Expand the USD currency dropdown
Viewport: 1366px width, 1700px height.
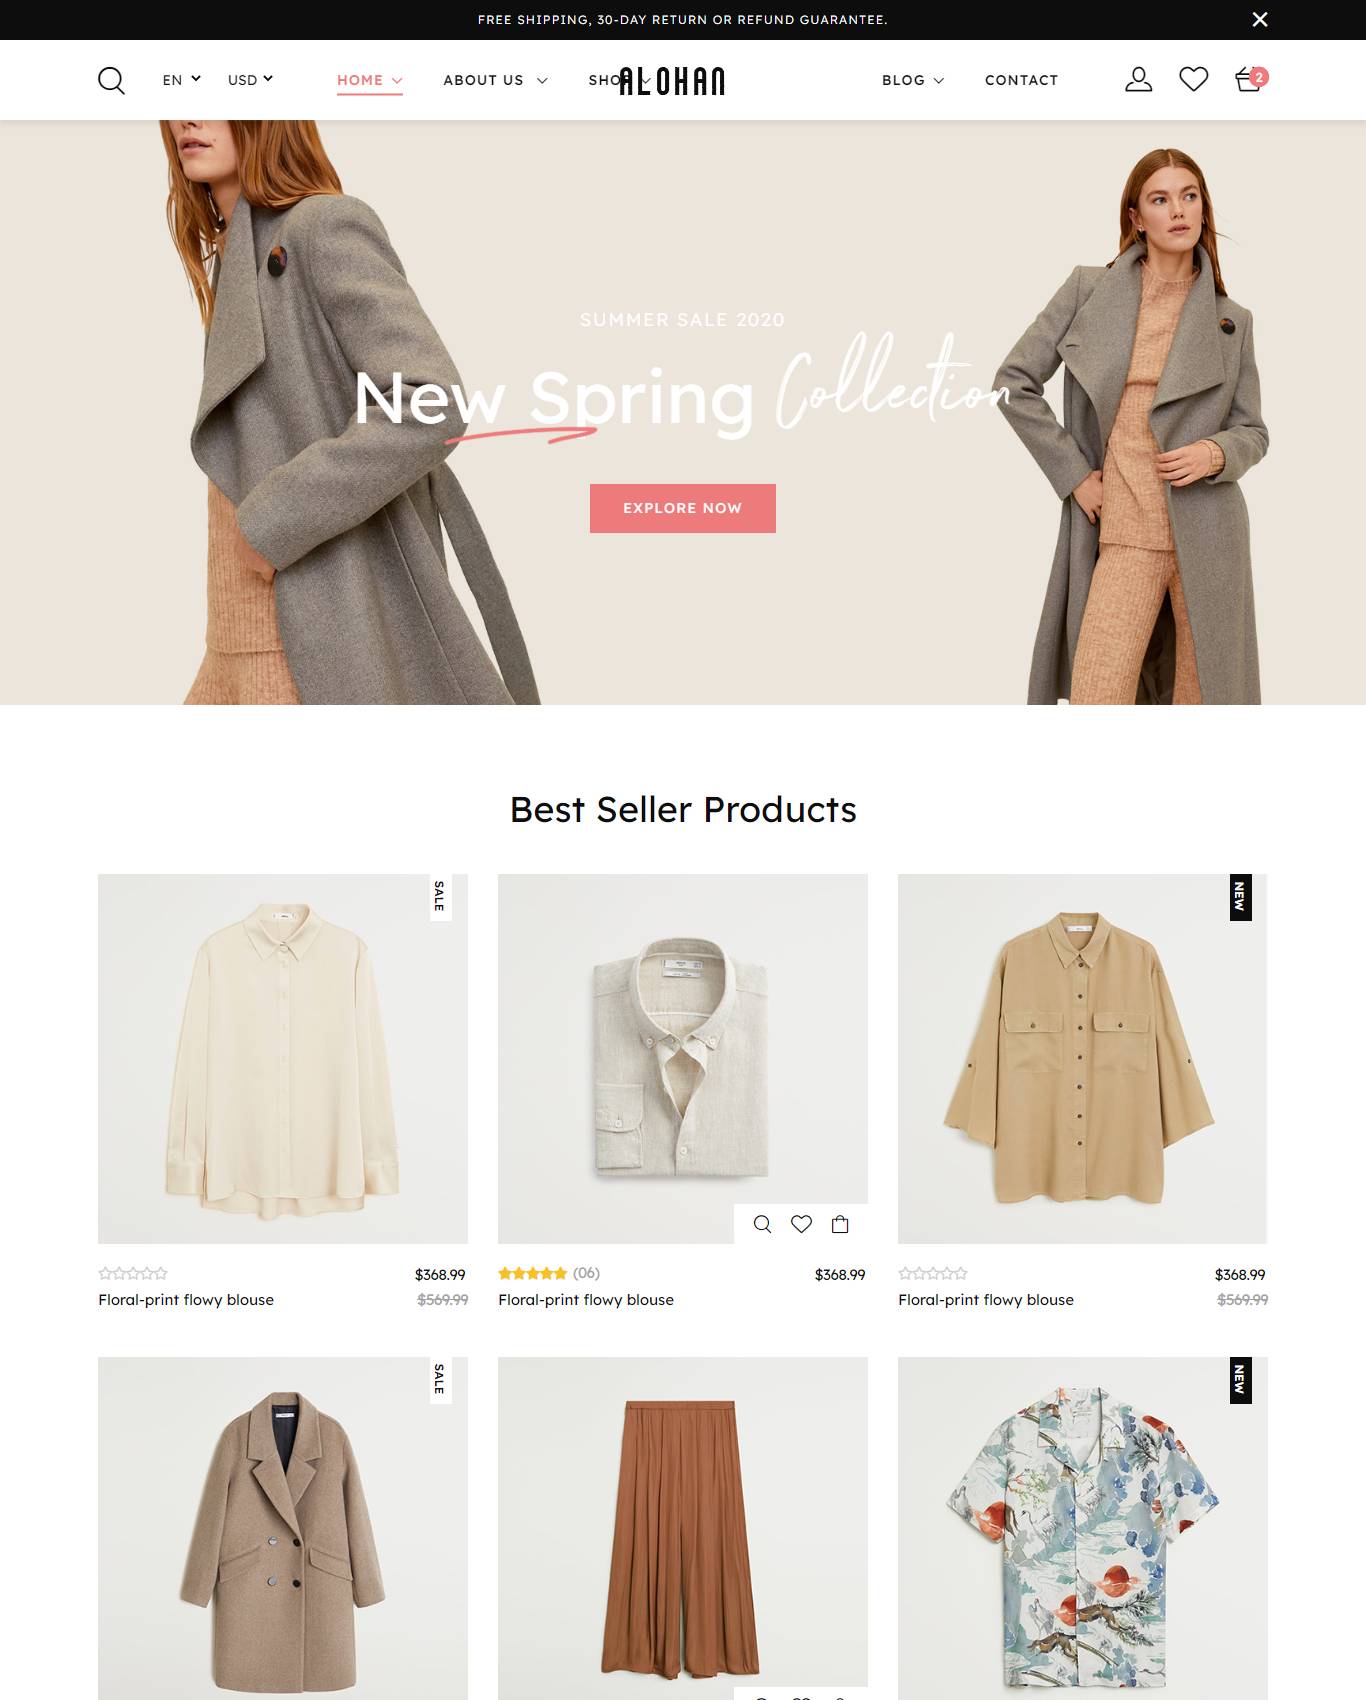click(250, 79)
